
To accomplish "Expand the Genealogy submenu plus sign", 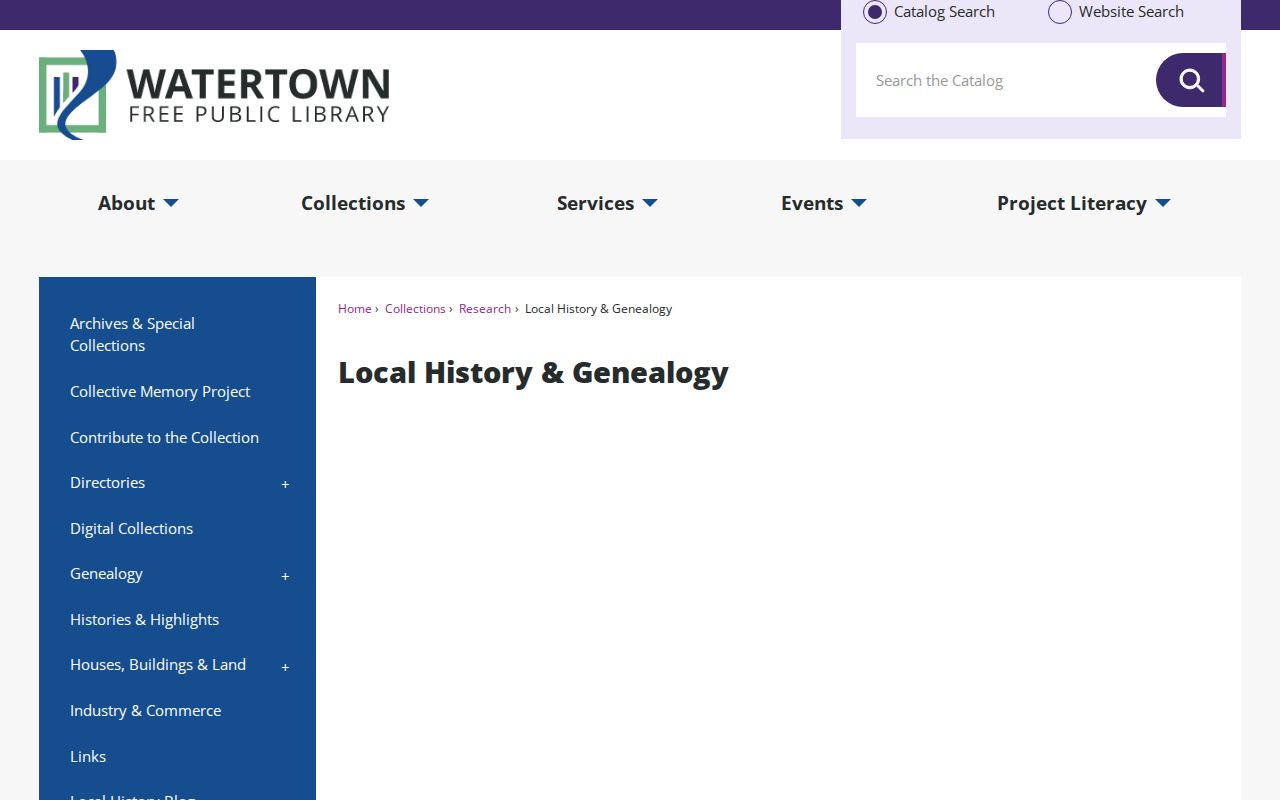I will (285, 576).
